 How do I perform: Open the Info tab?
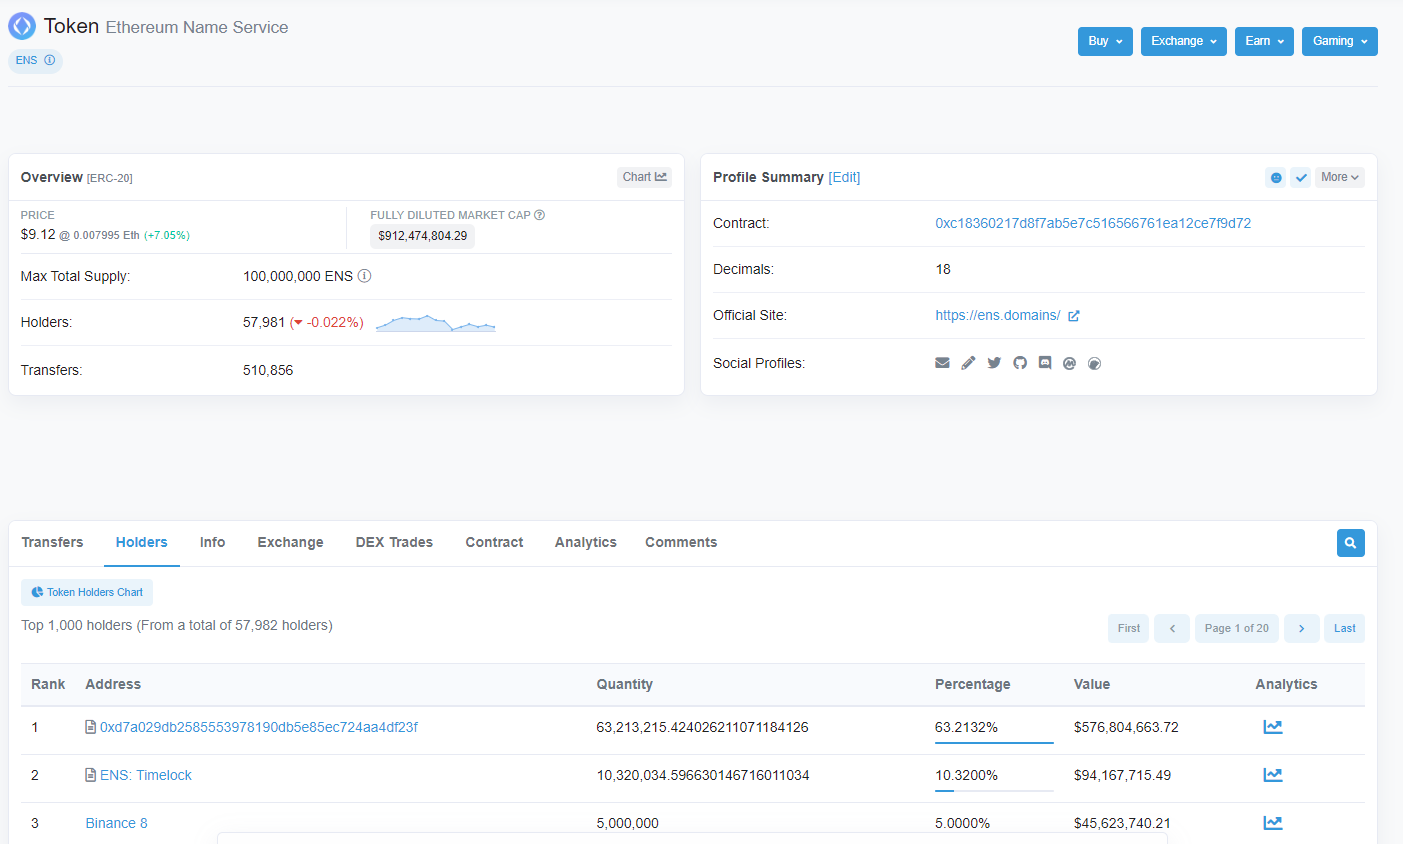[x=212, y=542]
